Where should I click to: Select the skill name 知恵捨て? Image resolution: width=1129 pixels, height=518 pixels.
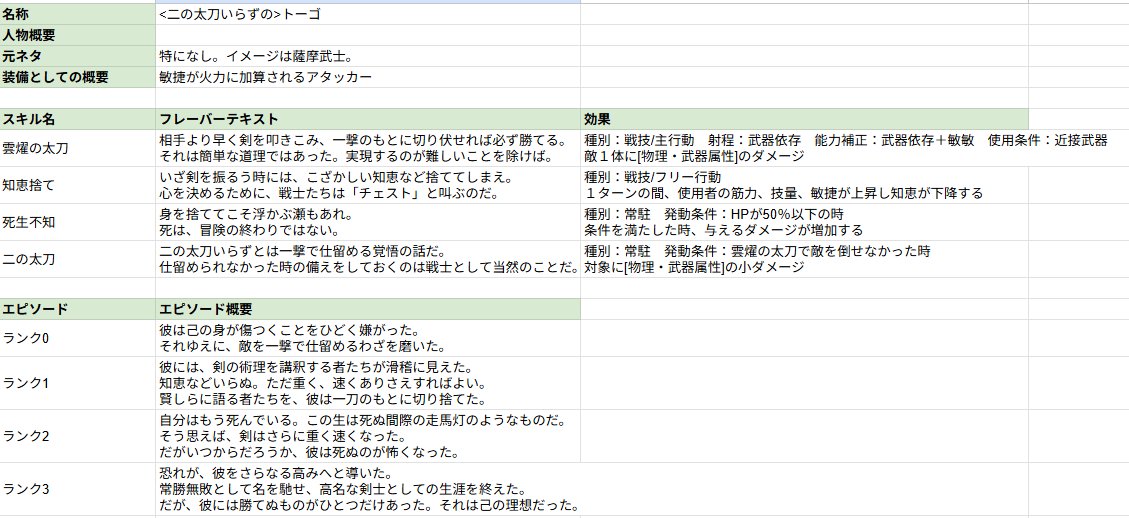tap(78, 185)
